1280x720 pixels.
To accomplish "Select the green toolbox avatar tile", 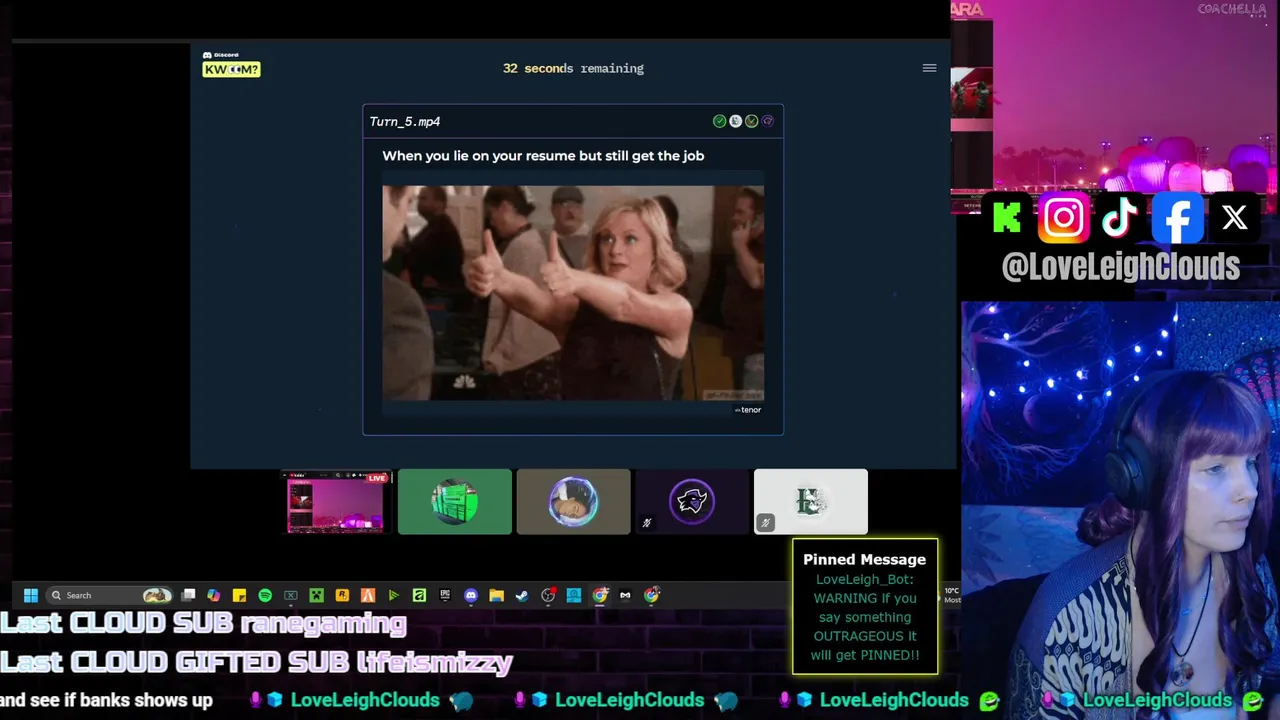I will coord(454,502).
